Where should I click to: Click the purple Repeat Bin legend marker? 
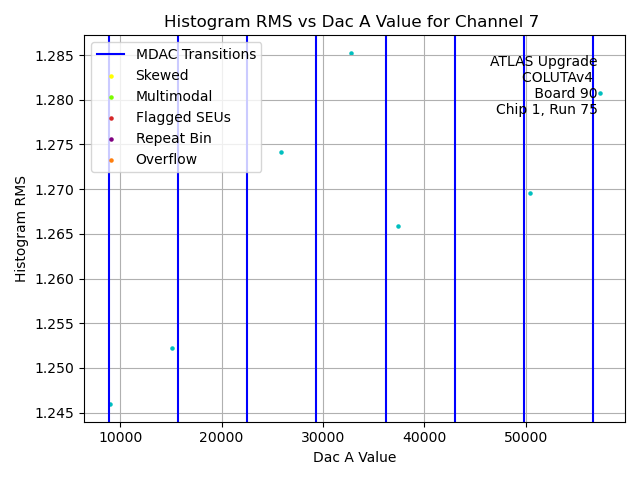pos(111,139)
